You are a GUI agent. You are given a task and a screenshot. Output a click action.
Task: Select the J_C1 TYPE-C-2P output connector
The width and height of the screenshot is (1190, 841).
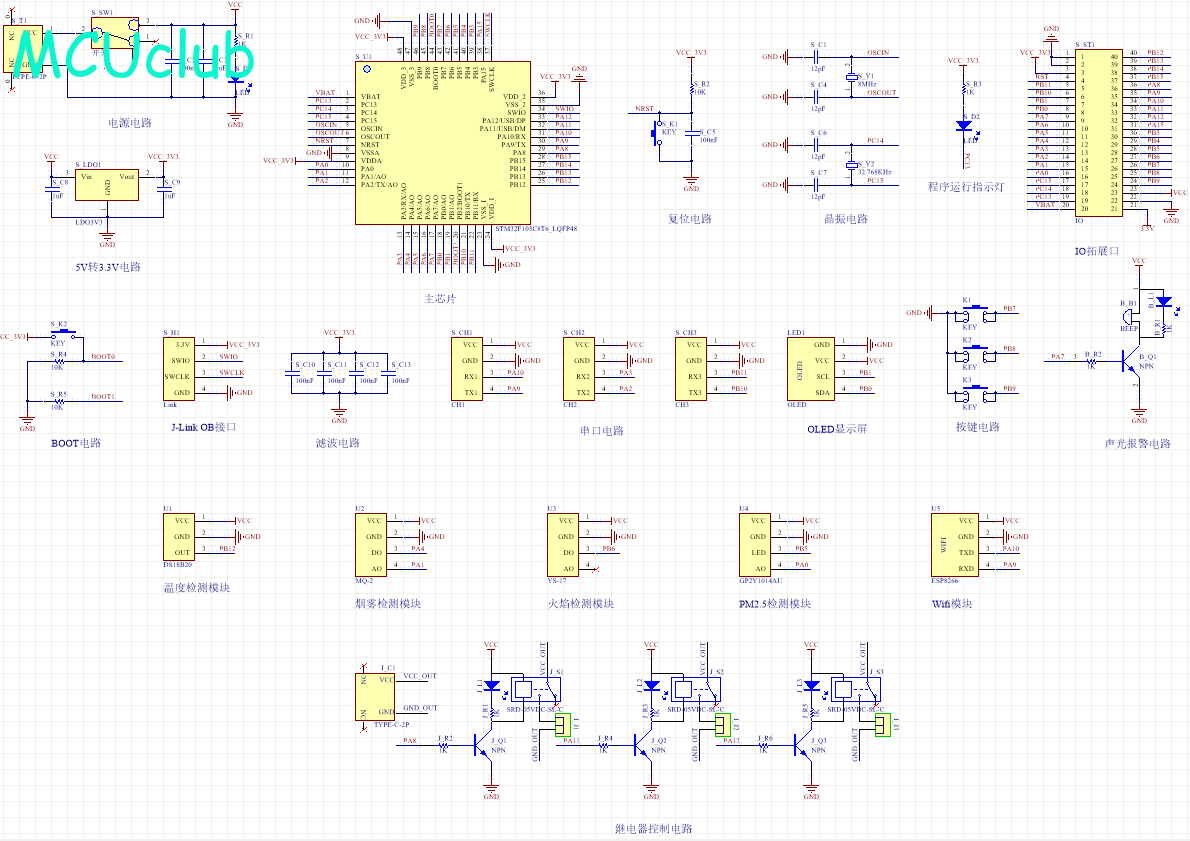375,697
